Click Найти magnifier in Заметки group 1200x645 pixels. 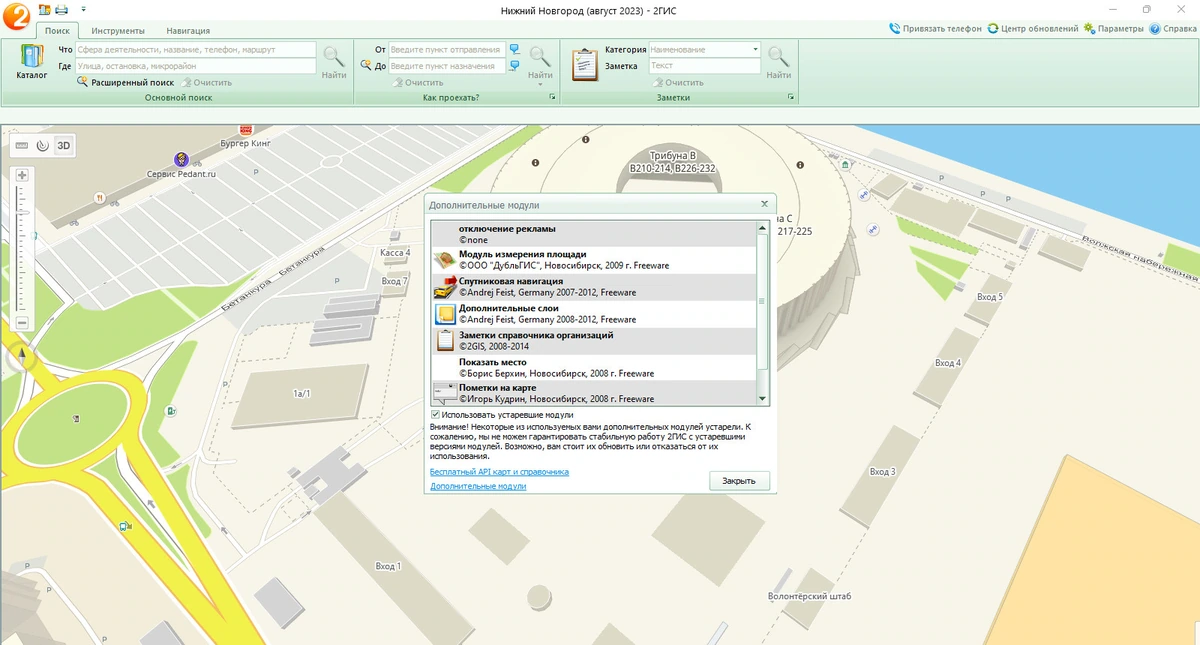[x=777, y=55]
